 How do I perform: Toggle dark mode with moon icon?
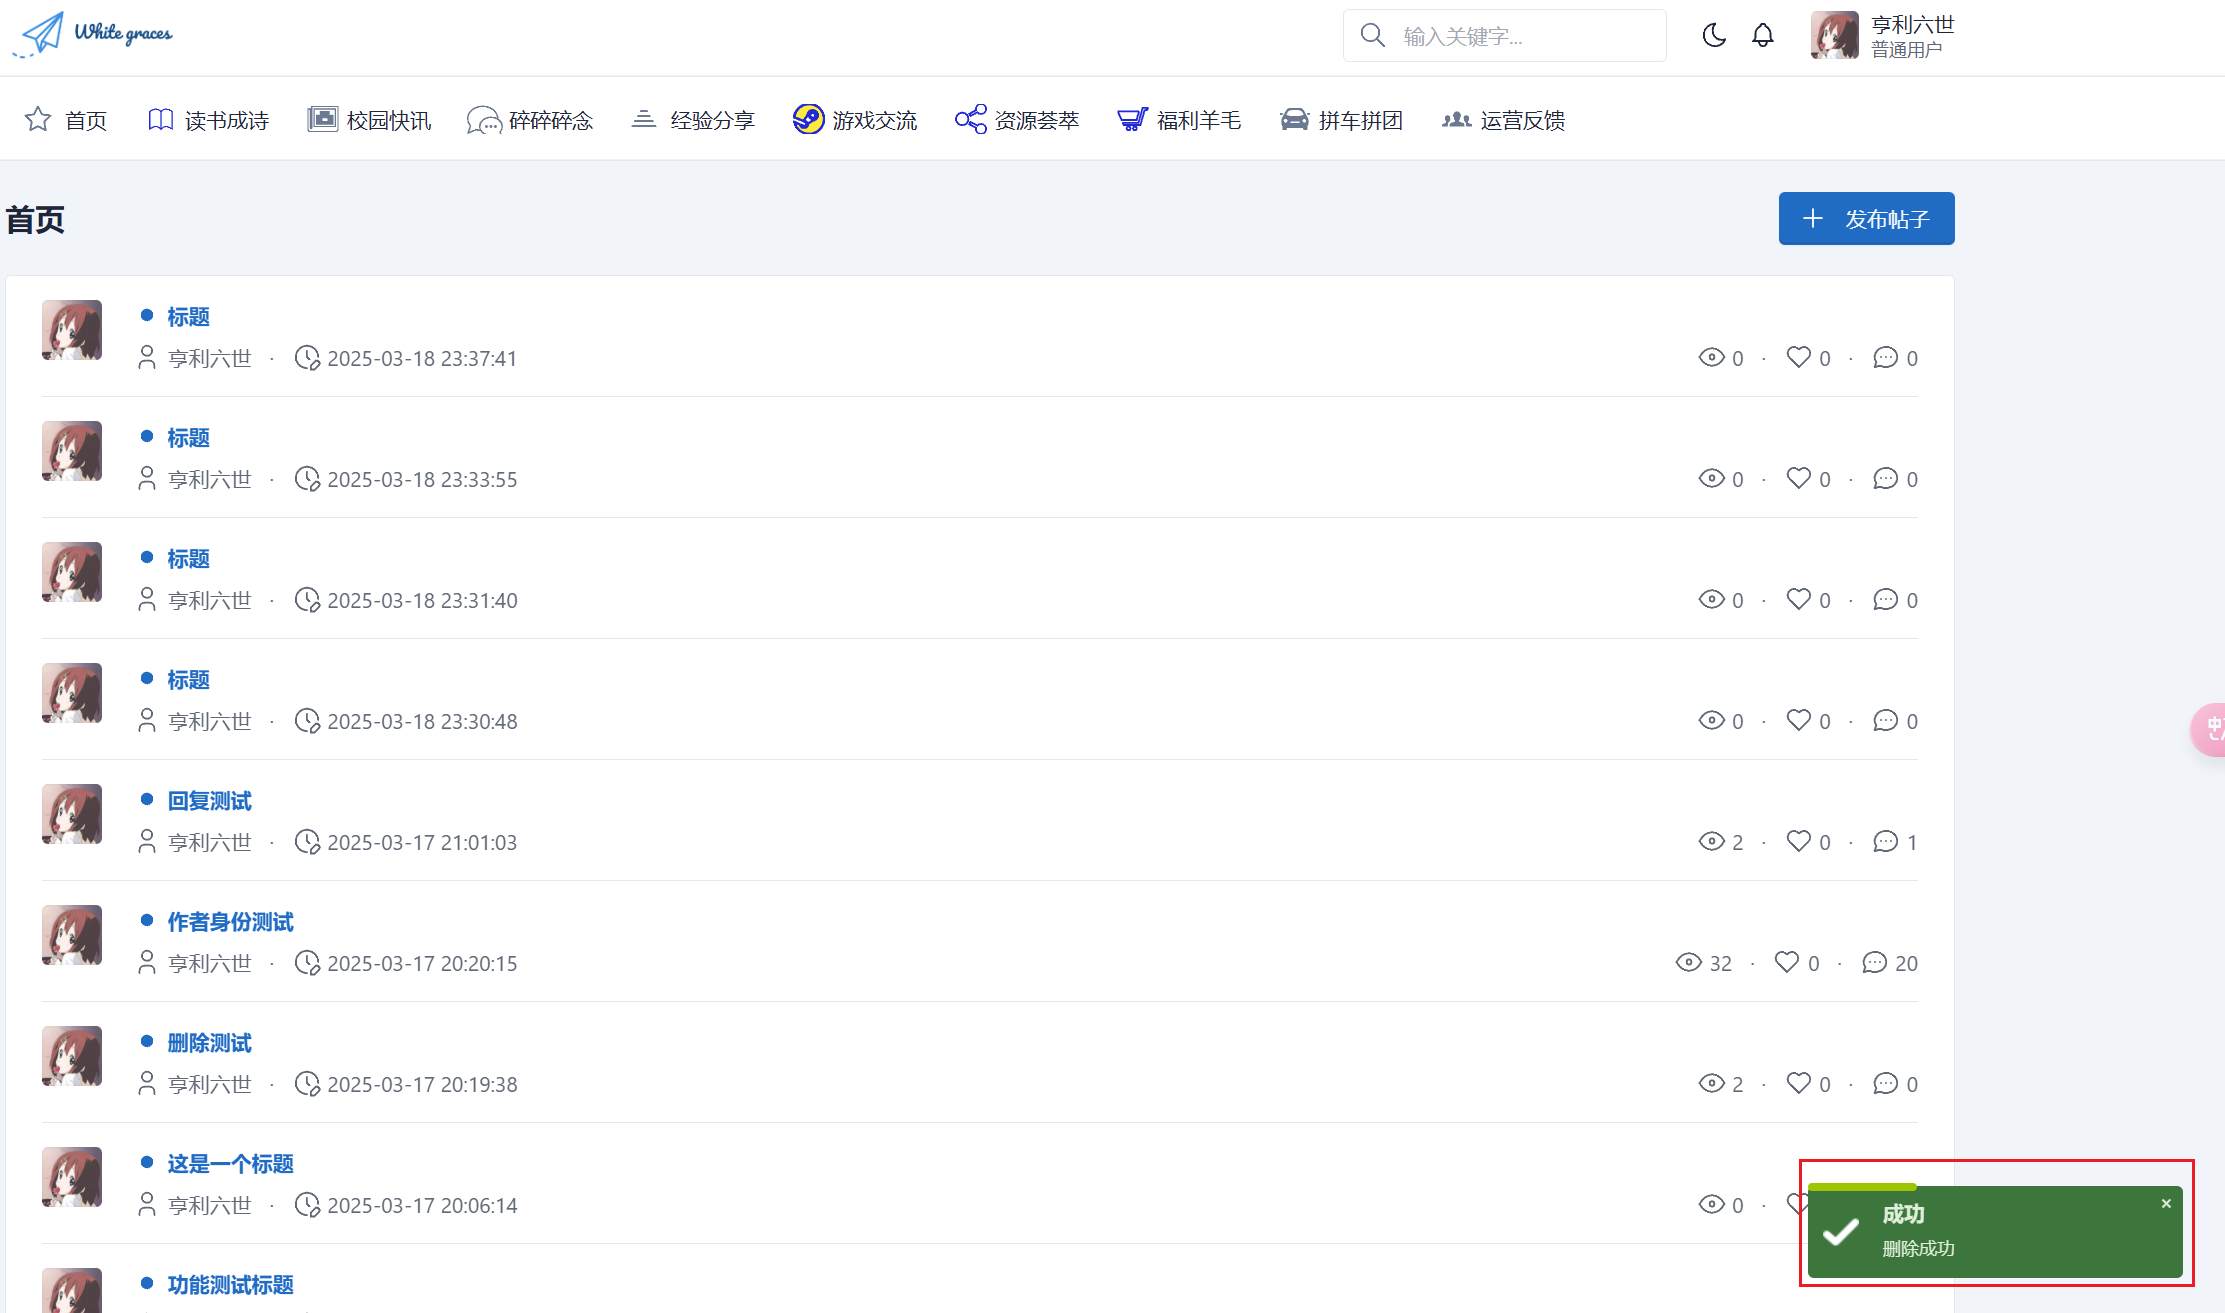1714,36
